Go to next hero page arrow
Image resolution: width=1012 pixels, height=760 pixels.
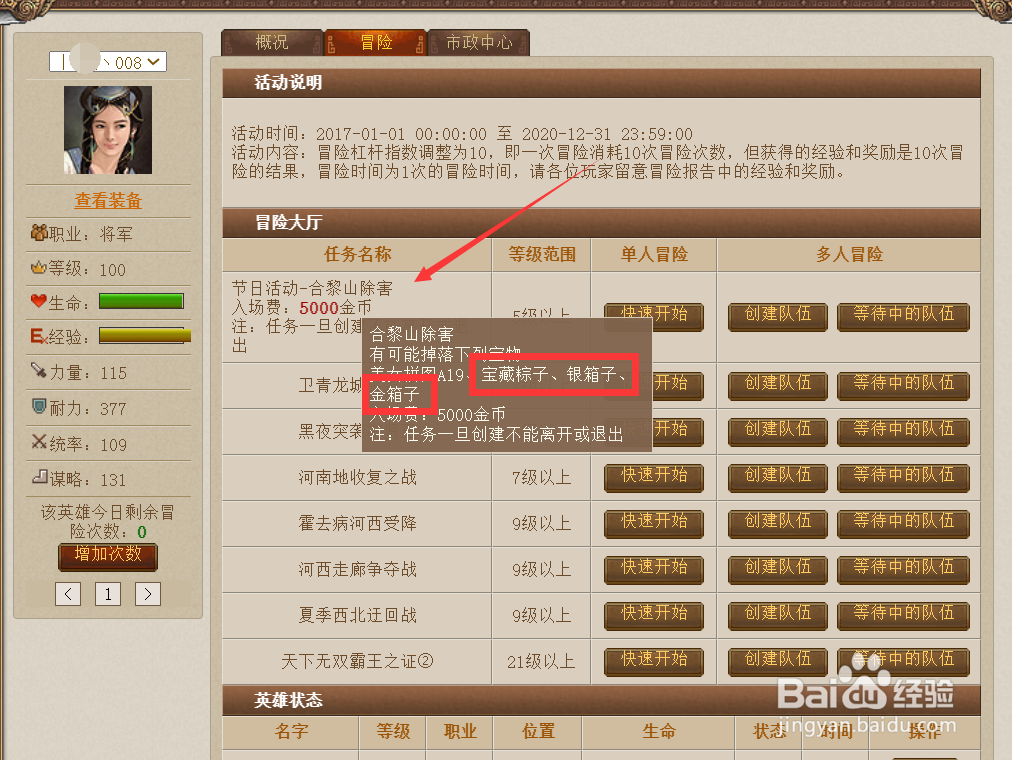point(148,594)
